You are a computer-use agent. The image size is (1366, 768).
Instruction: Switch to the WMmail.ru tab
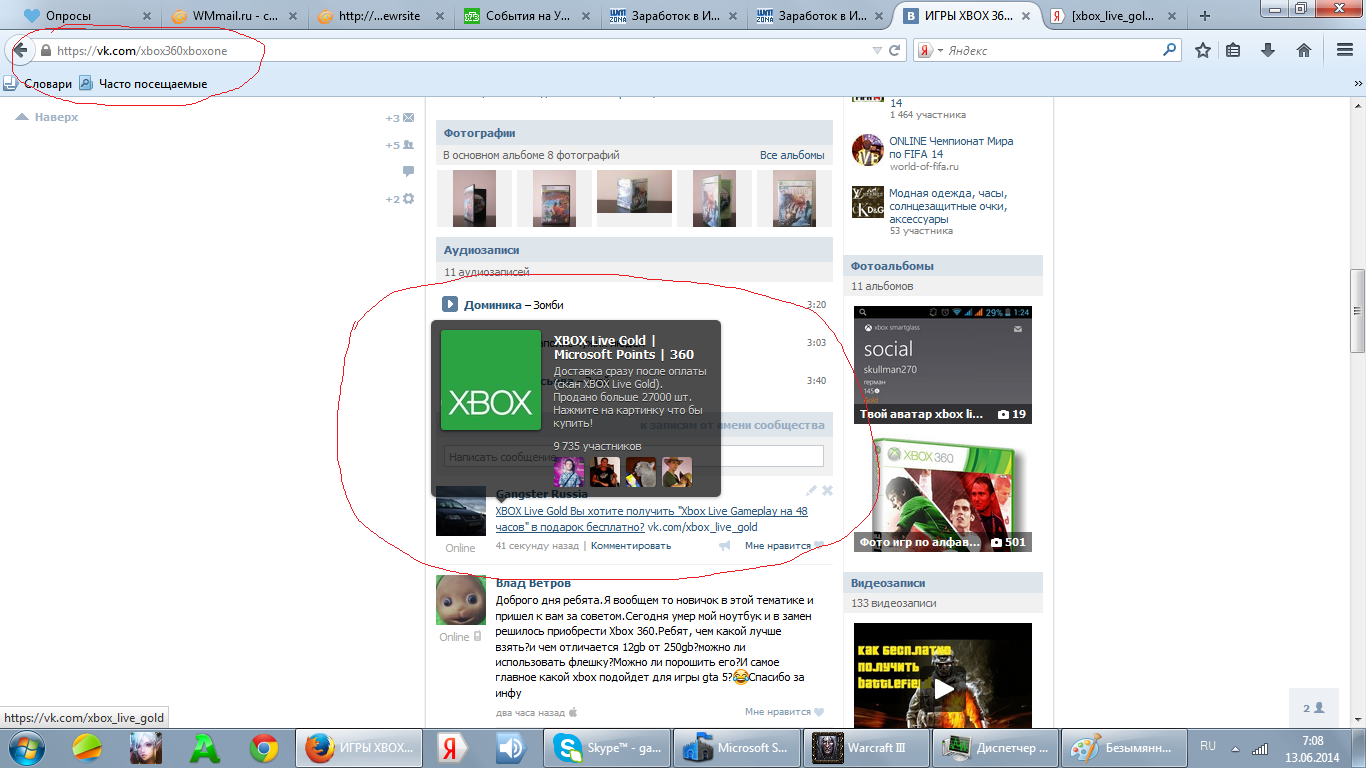click(x=233, y=16)
